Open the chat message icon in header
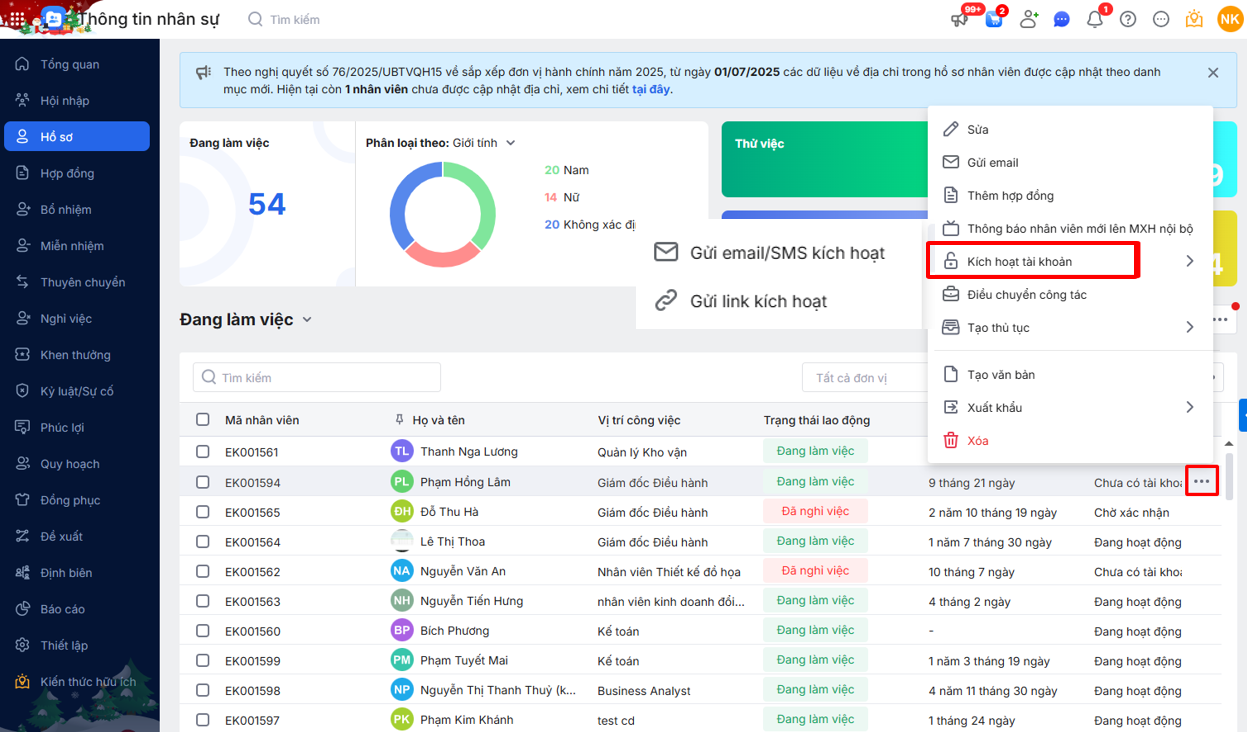 pyautogui.click(x=1062, y=19)
